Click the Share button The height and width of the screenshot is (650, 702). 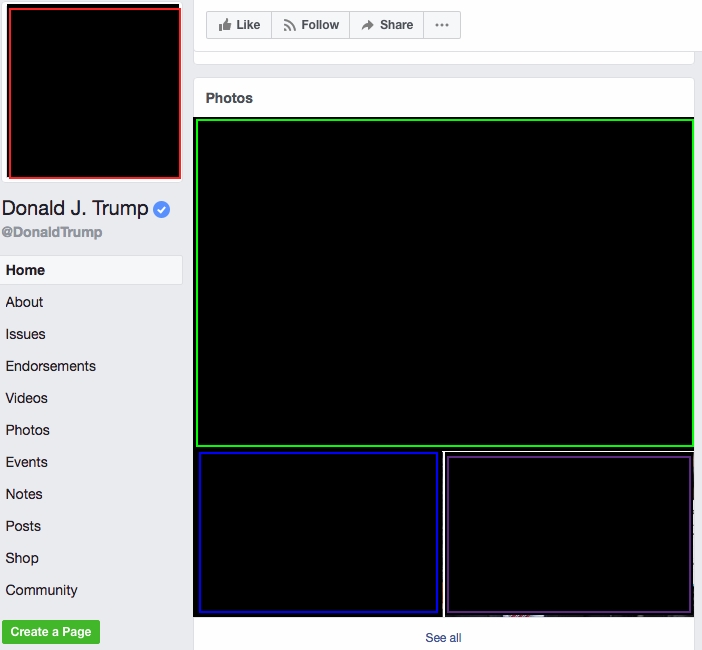pos(387,25)
